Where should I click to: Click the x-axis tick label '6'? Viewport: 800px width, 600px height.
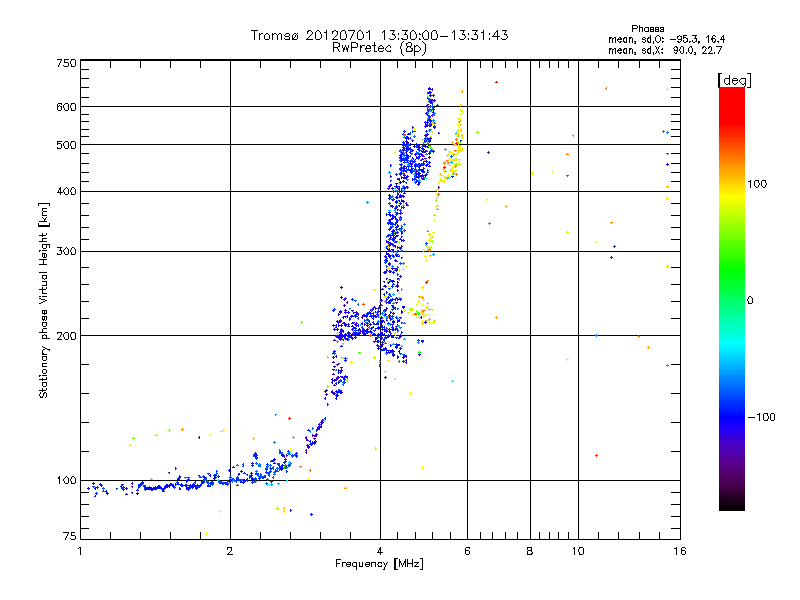[x=467, y=551]
